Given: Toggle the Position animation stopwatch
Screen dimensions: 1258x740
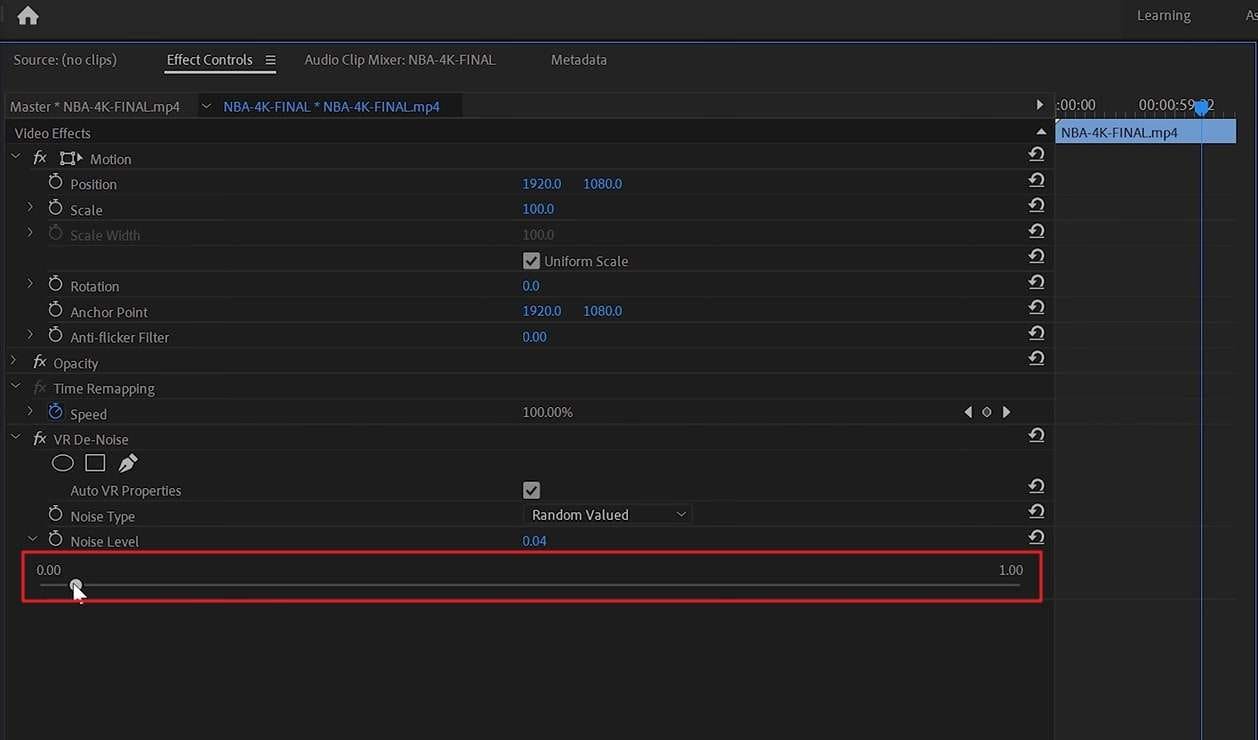Looking at the screenshot, I should (x=55, y=183).
